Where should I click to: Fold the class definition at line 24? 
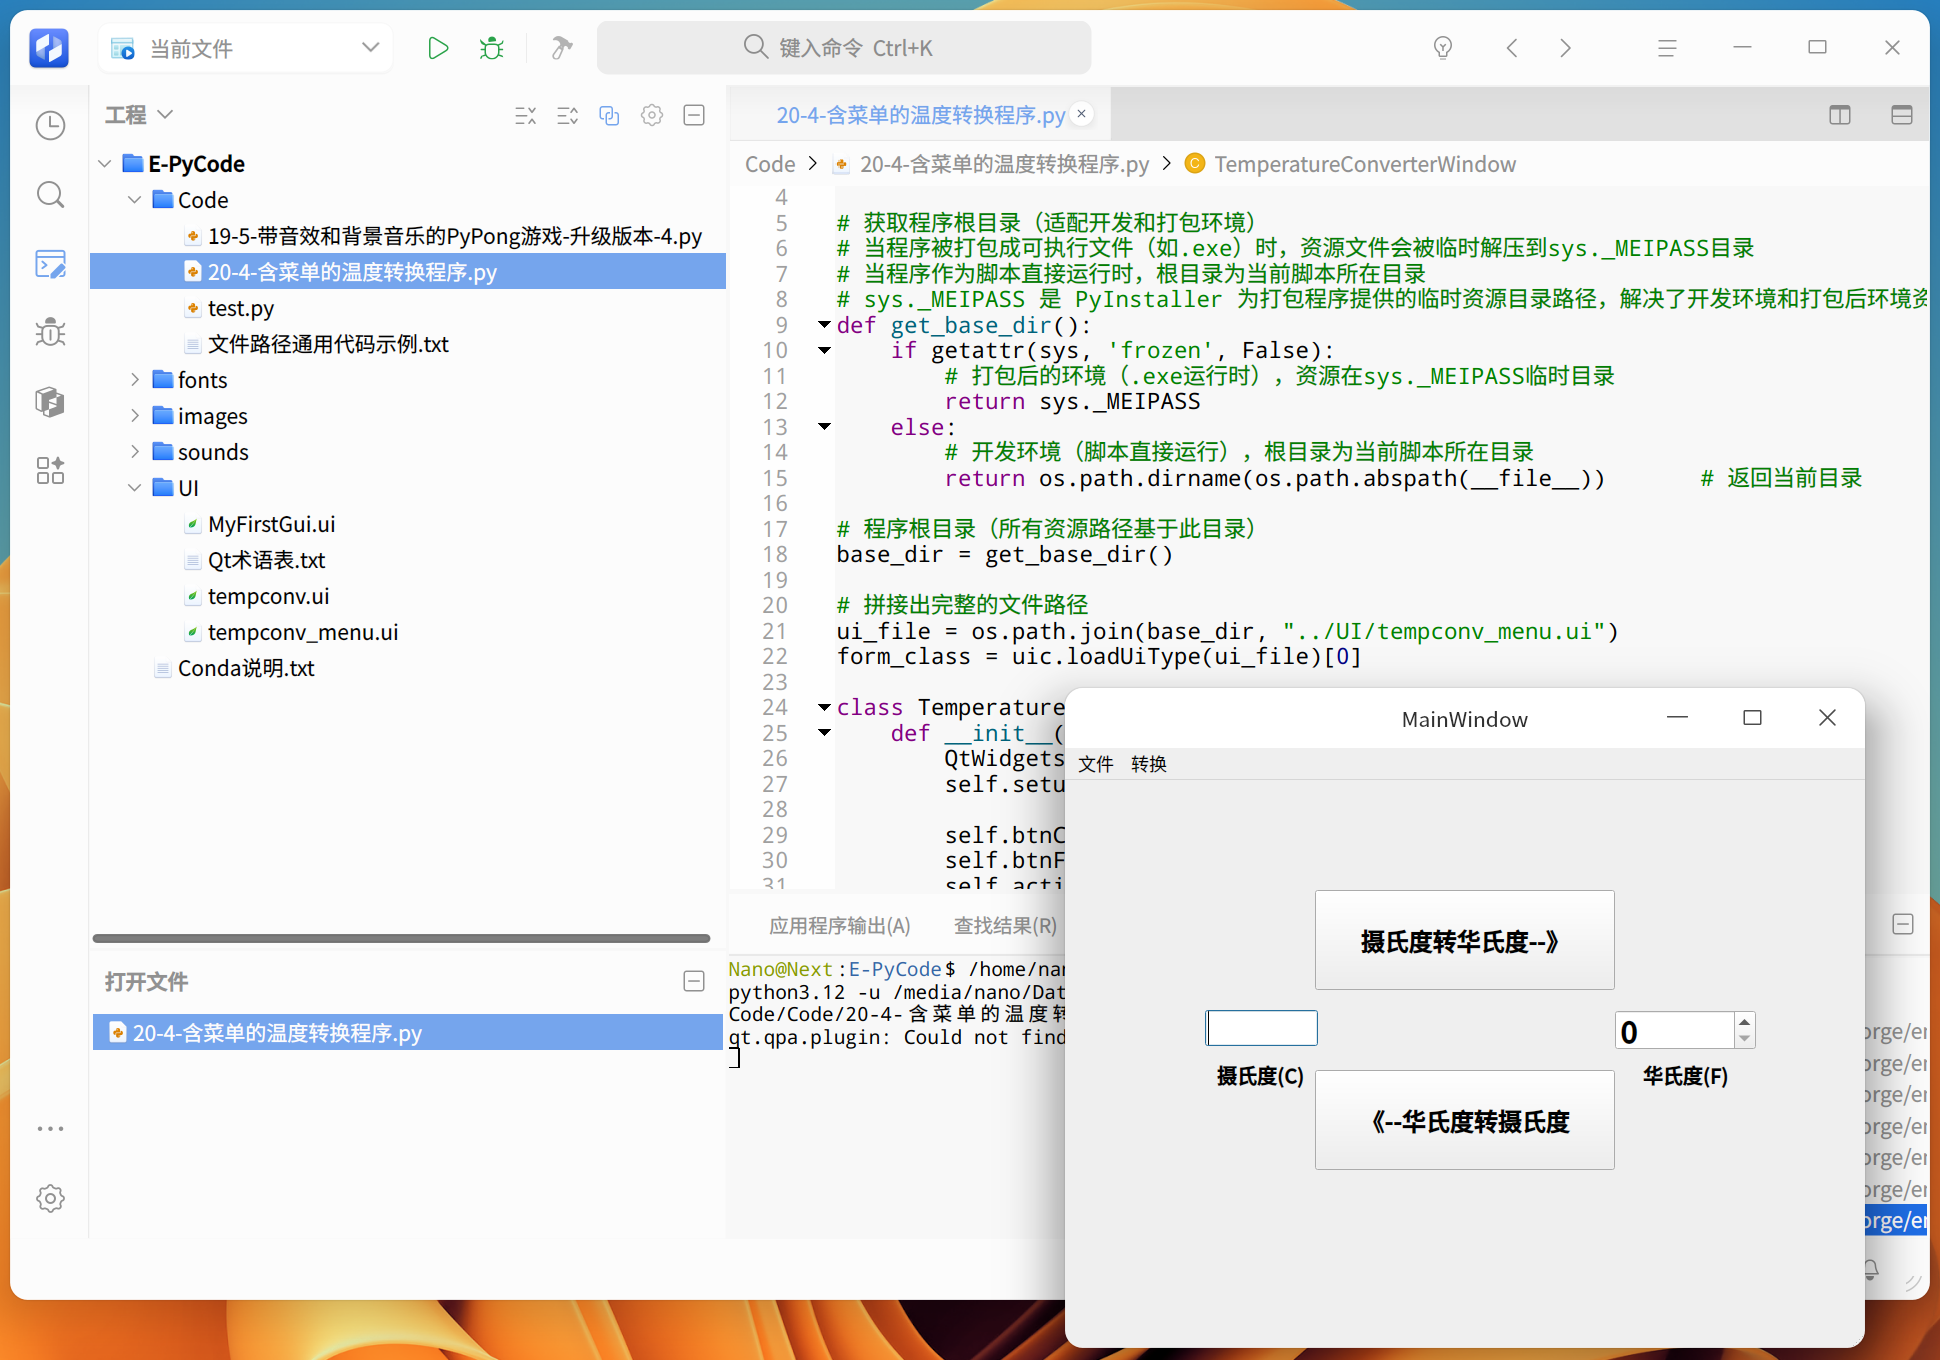824,708
